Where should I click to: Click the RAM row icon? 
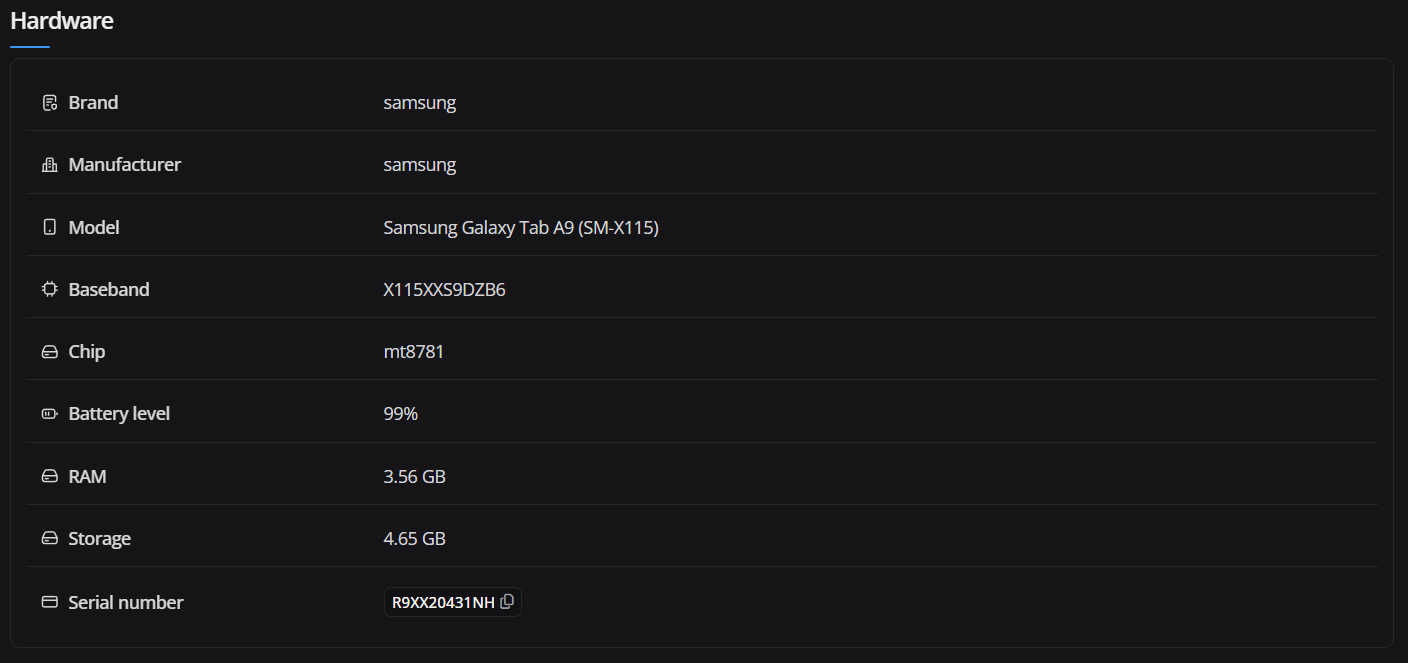(50, 477)
